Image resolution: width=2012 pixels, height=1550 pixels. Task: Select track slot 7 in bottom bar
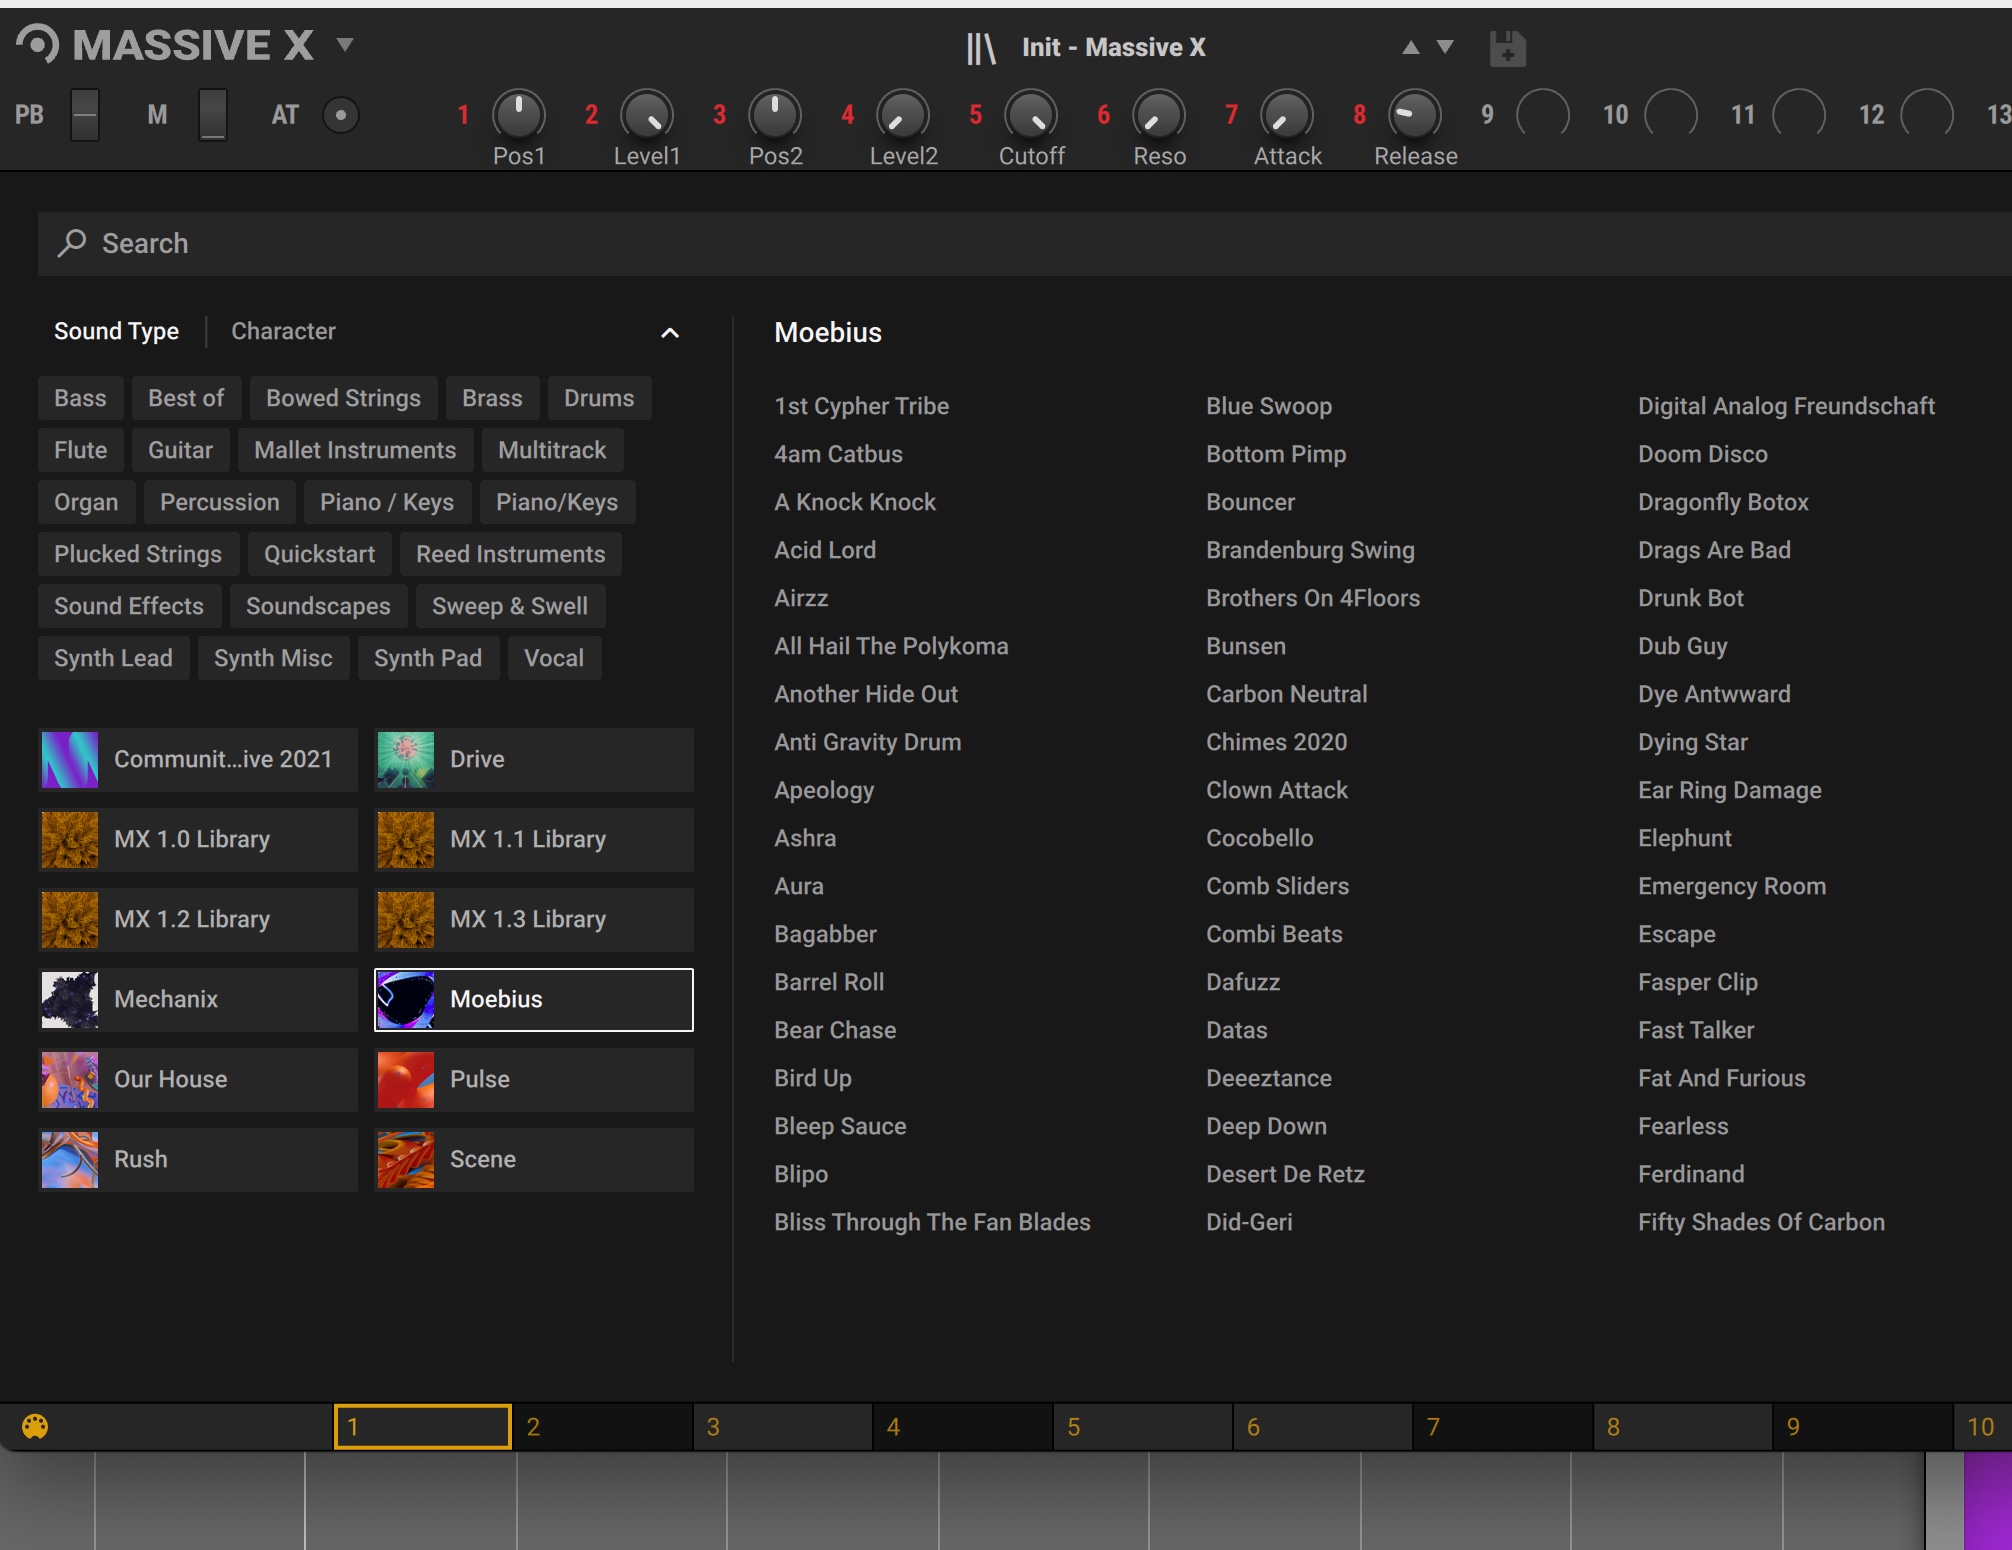[1502, 1427]
